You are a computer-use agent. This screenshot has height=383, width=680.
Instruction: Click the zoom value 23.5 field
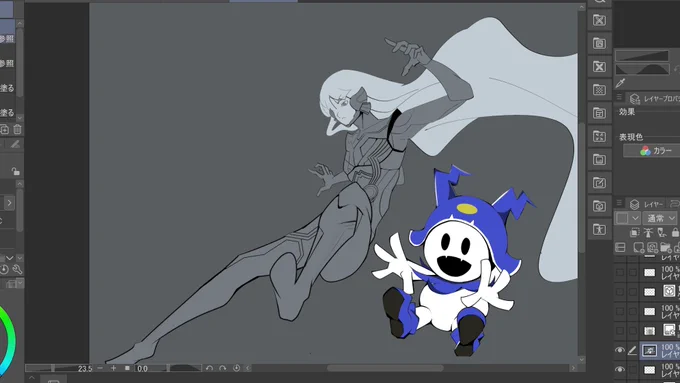(x=85, y=369)
